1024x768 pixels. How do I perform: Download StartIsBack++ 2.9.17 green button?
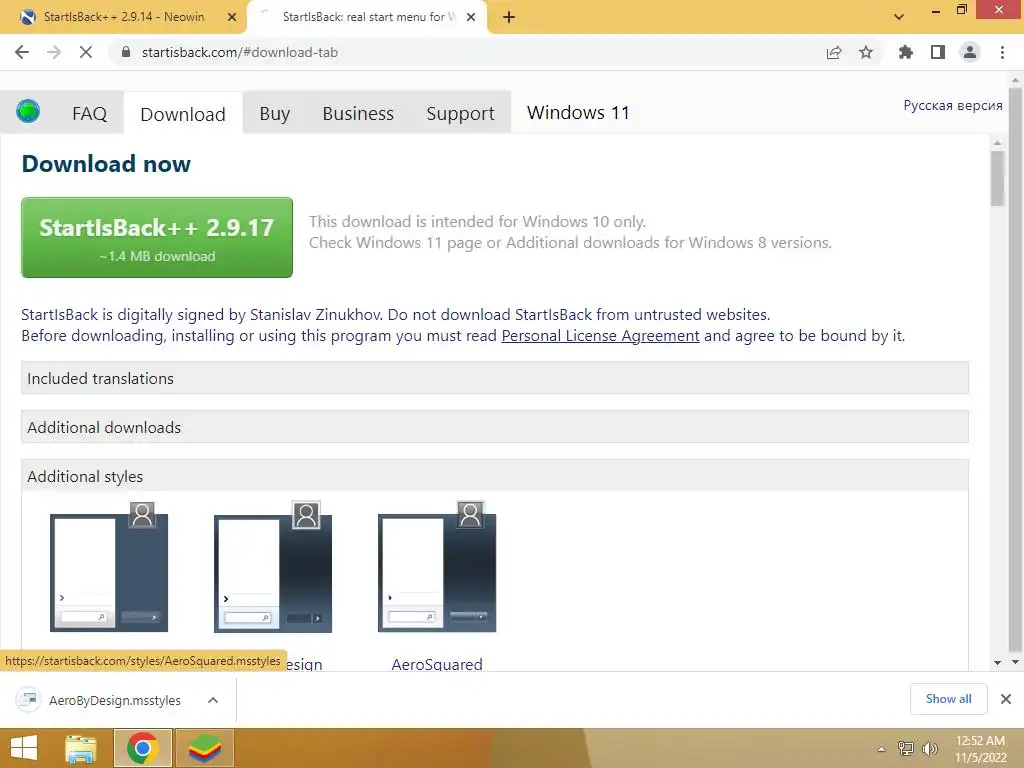coord(157,238)
